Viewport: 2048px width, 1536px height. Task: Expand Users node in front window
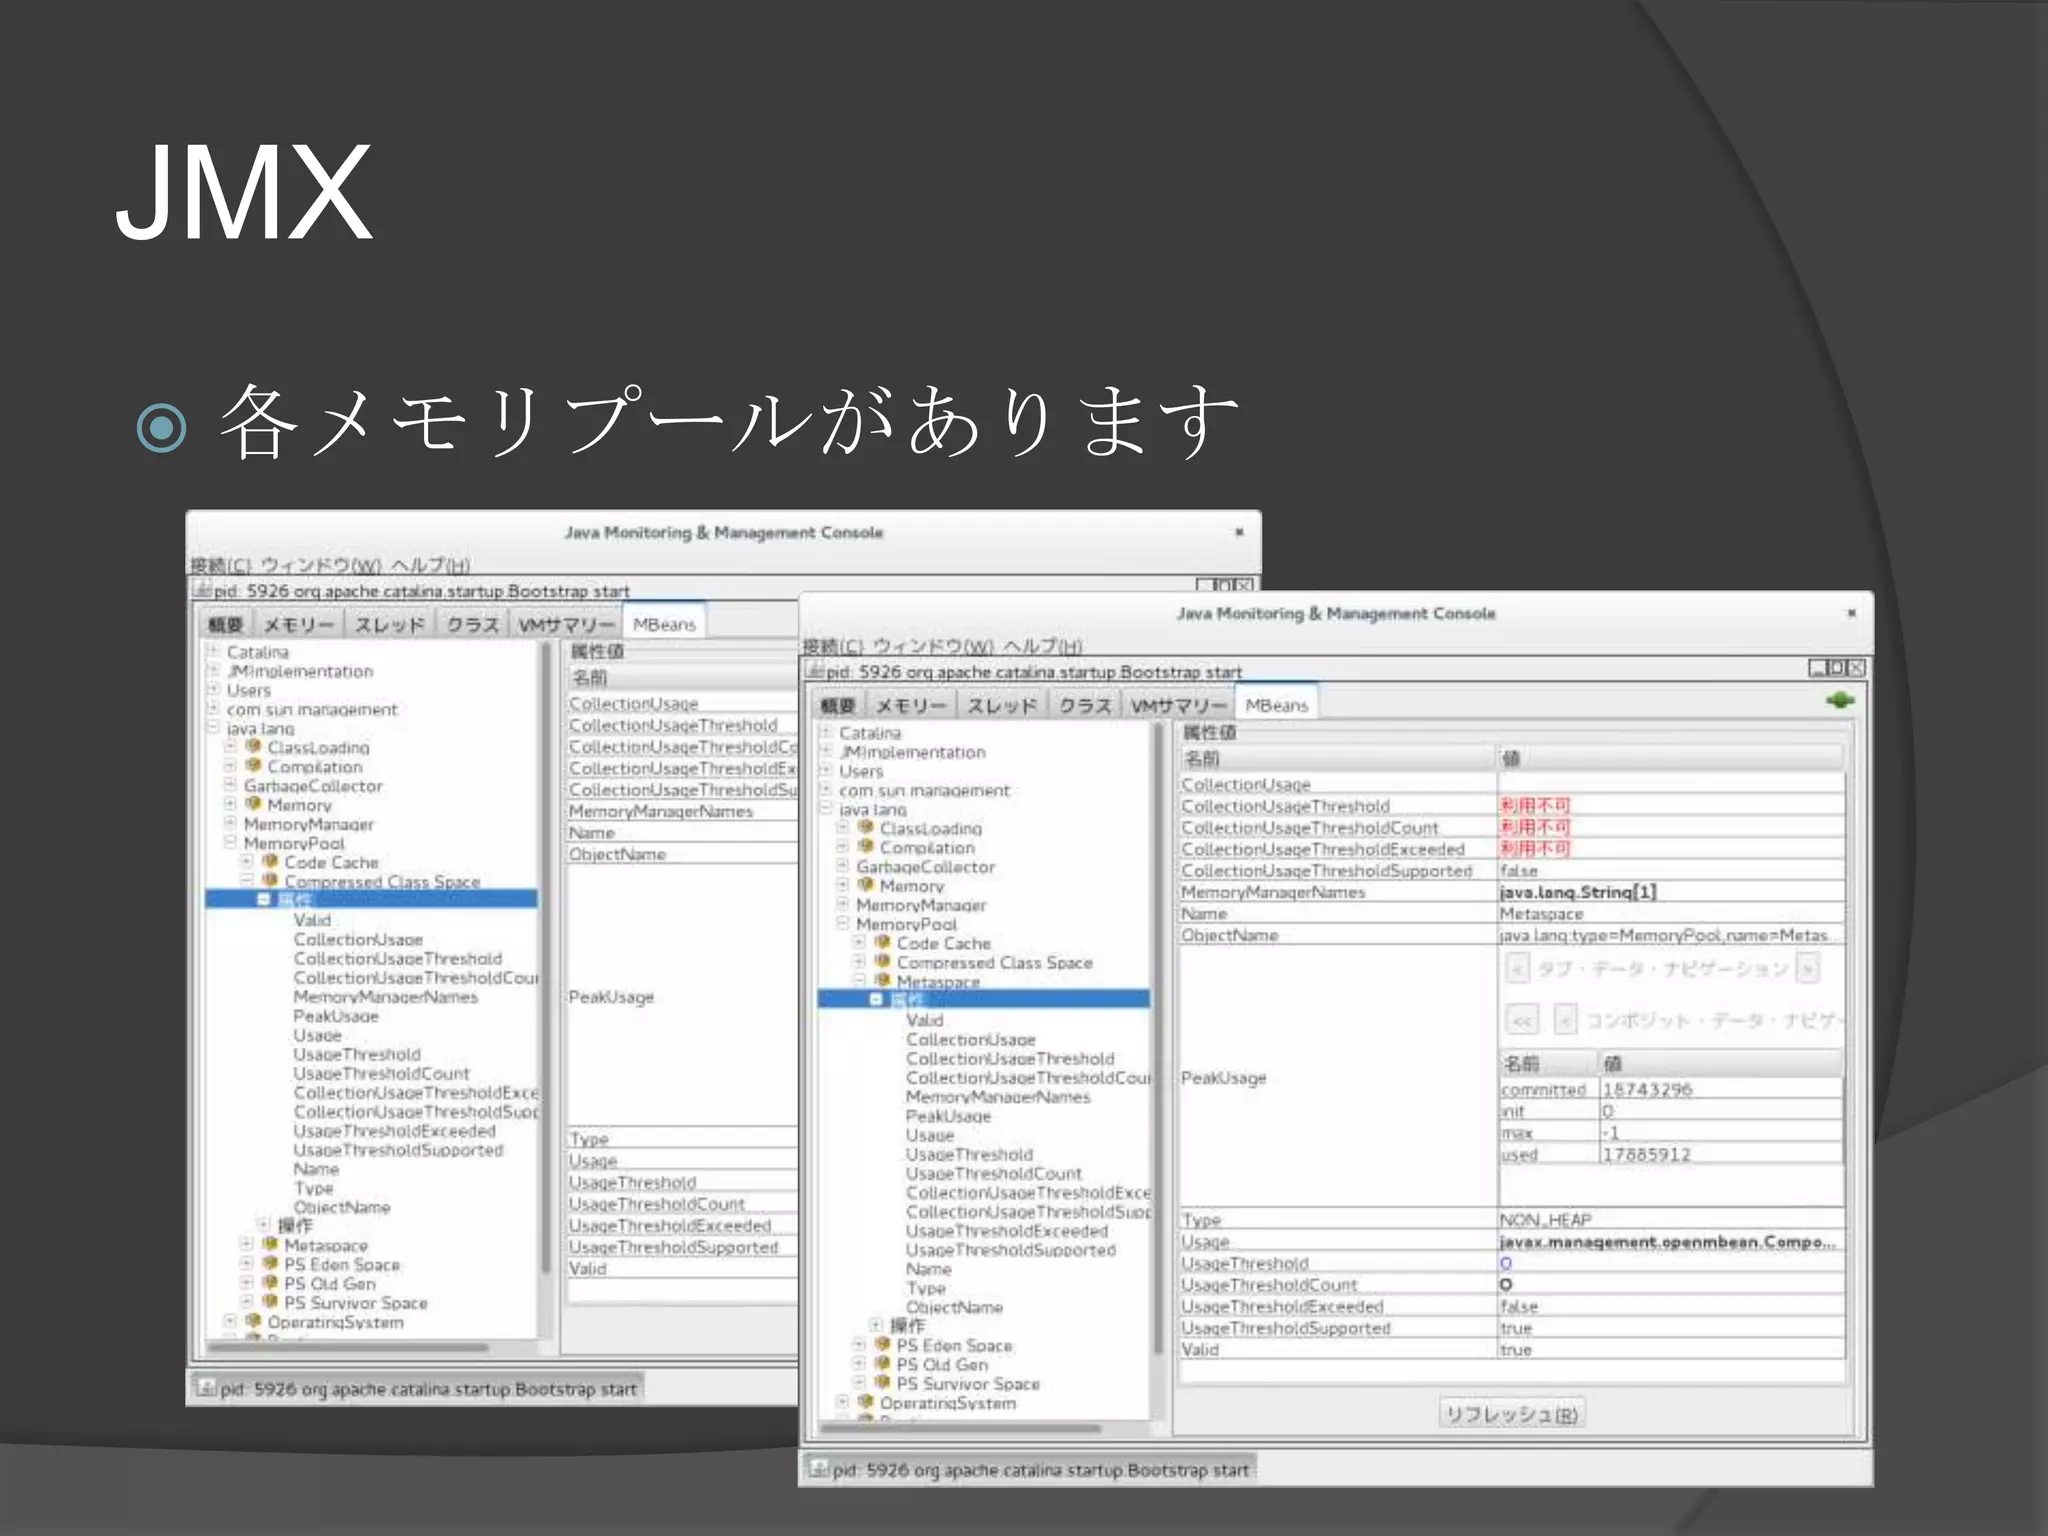826,770
